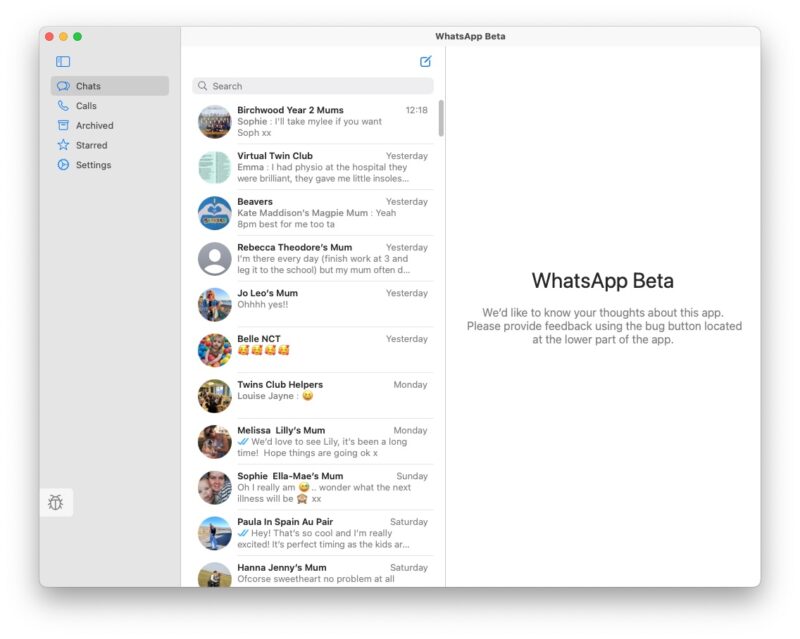
Task: Click the chat list scrollbar
Action: coord(441,118)
